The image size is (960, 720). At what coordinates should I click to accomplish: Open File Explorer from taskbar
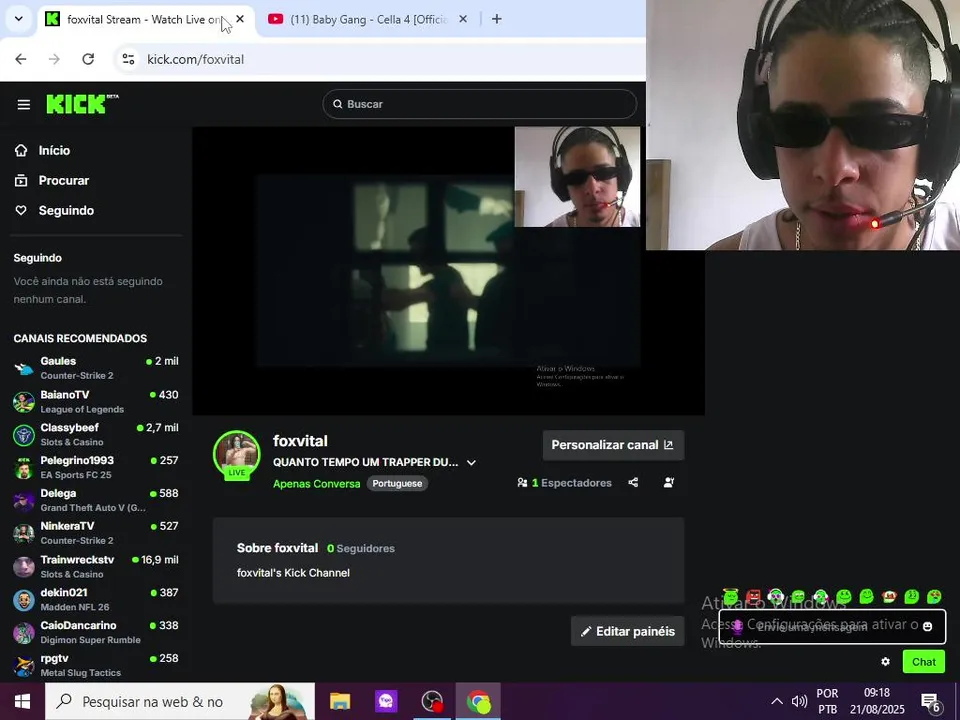pyautogui.click(x=340, y=702)
